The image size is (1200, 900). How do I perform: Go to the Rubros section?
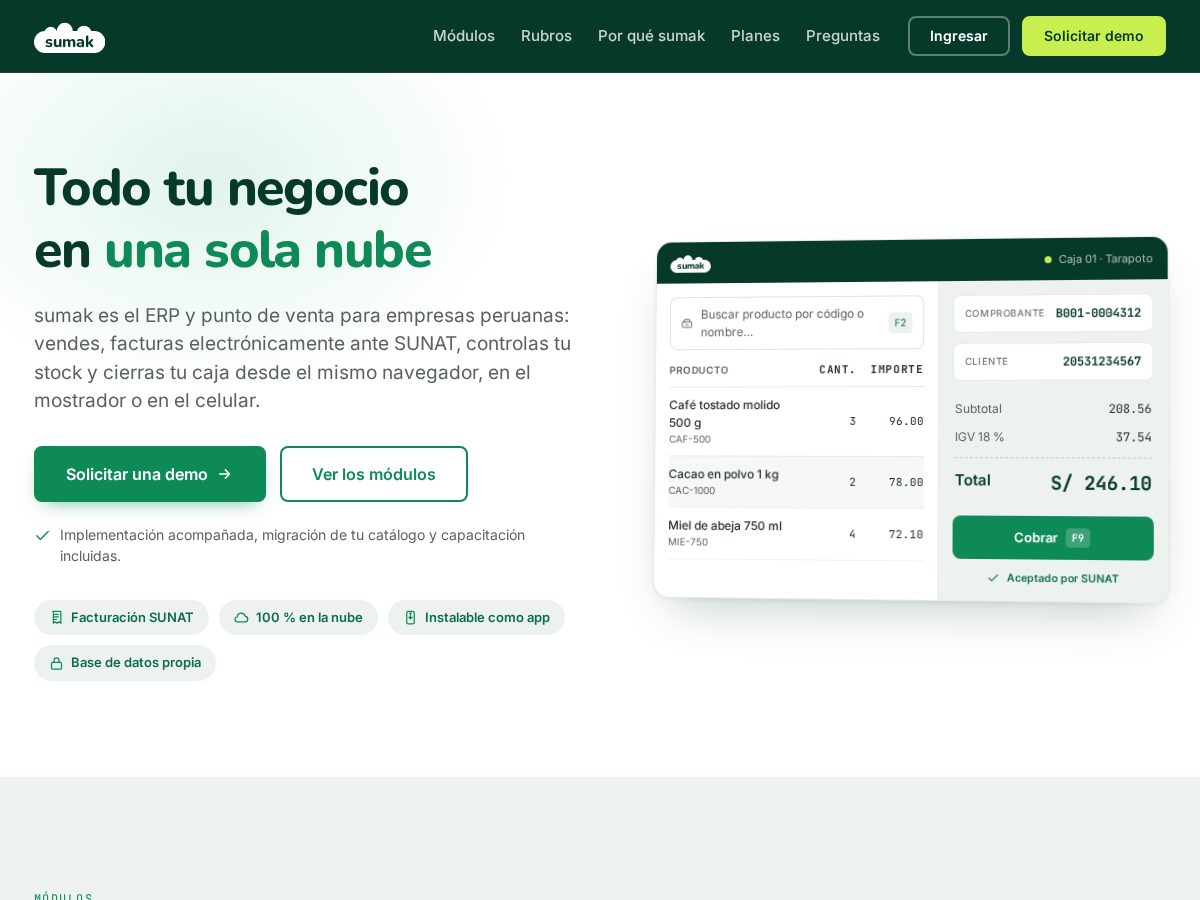pyautogui.click(x=546, y=36)
